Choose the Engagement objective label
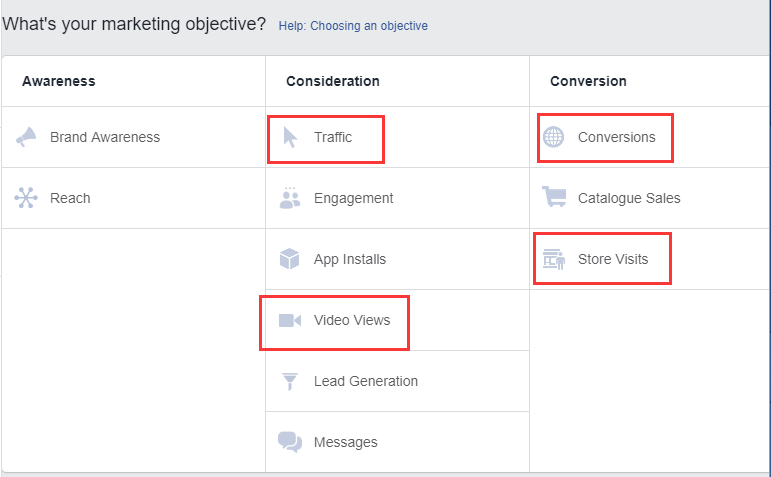 354,198
